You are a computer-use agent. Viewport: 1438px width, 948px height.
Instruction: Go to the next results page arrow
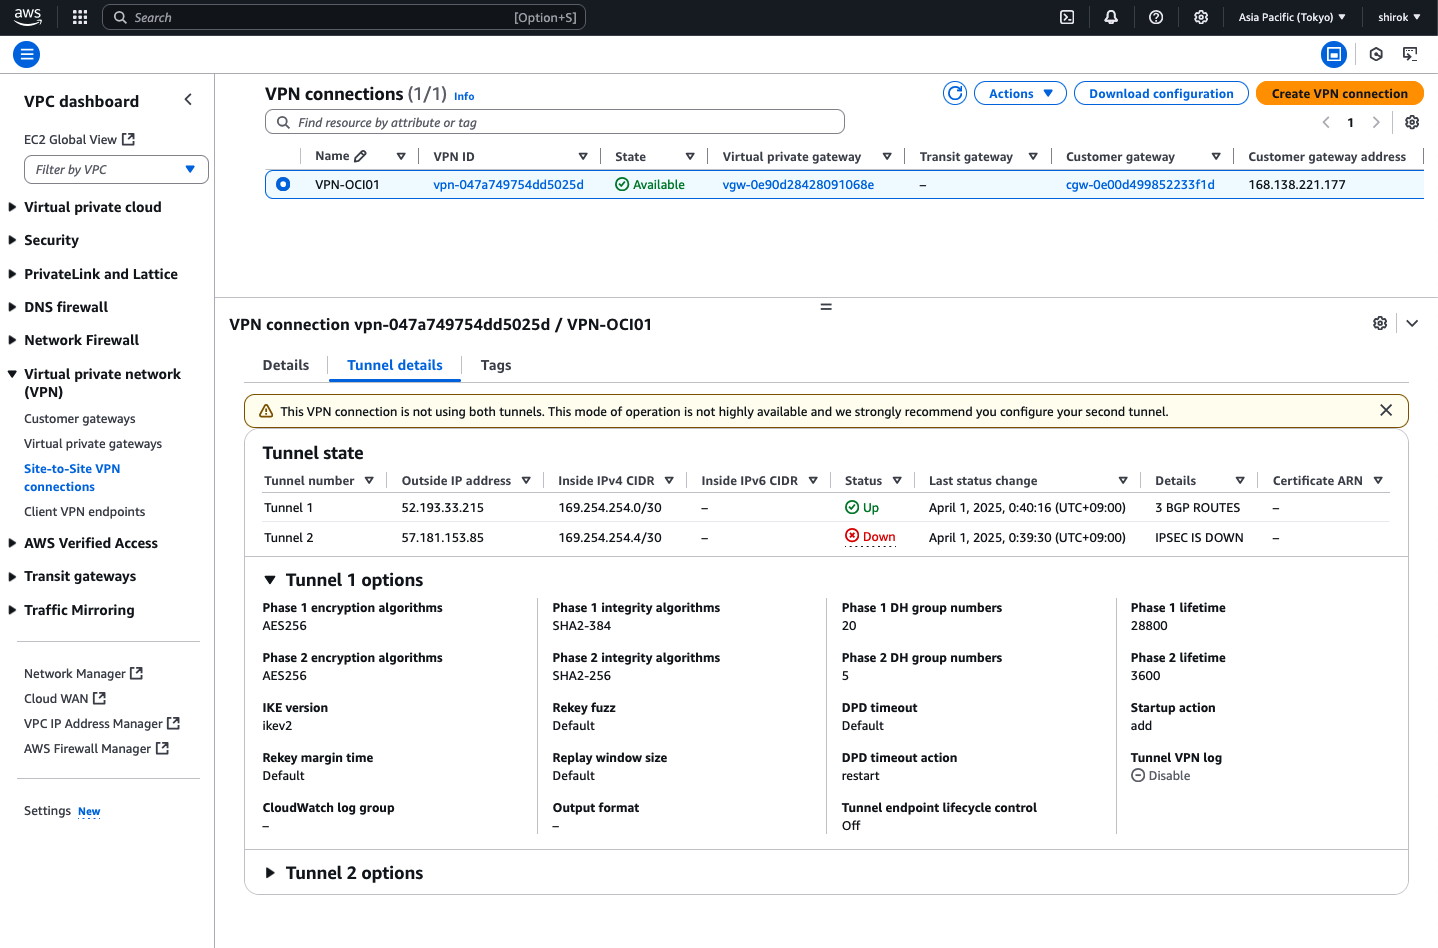click(1376, 122)
